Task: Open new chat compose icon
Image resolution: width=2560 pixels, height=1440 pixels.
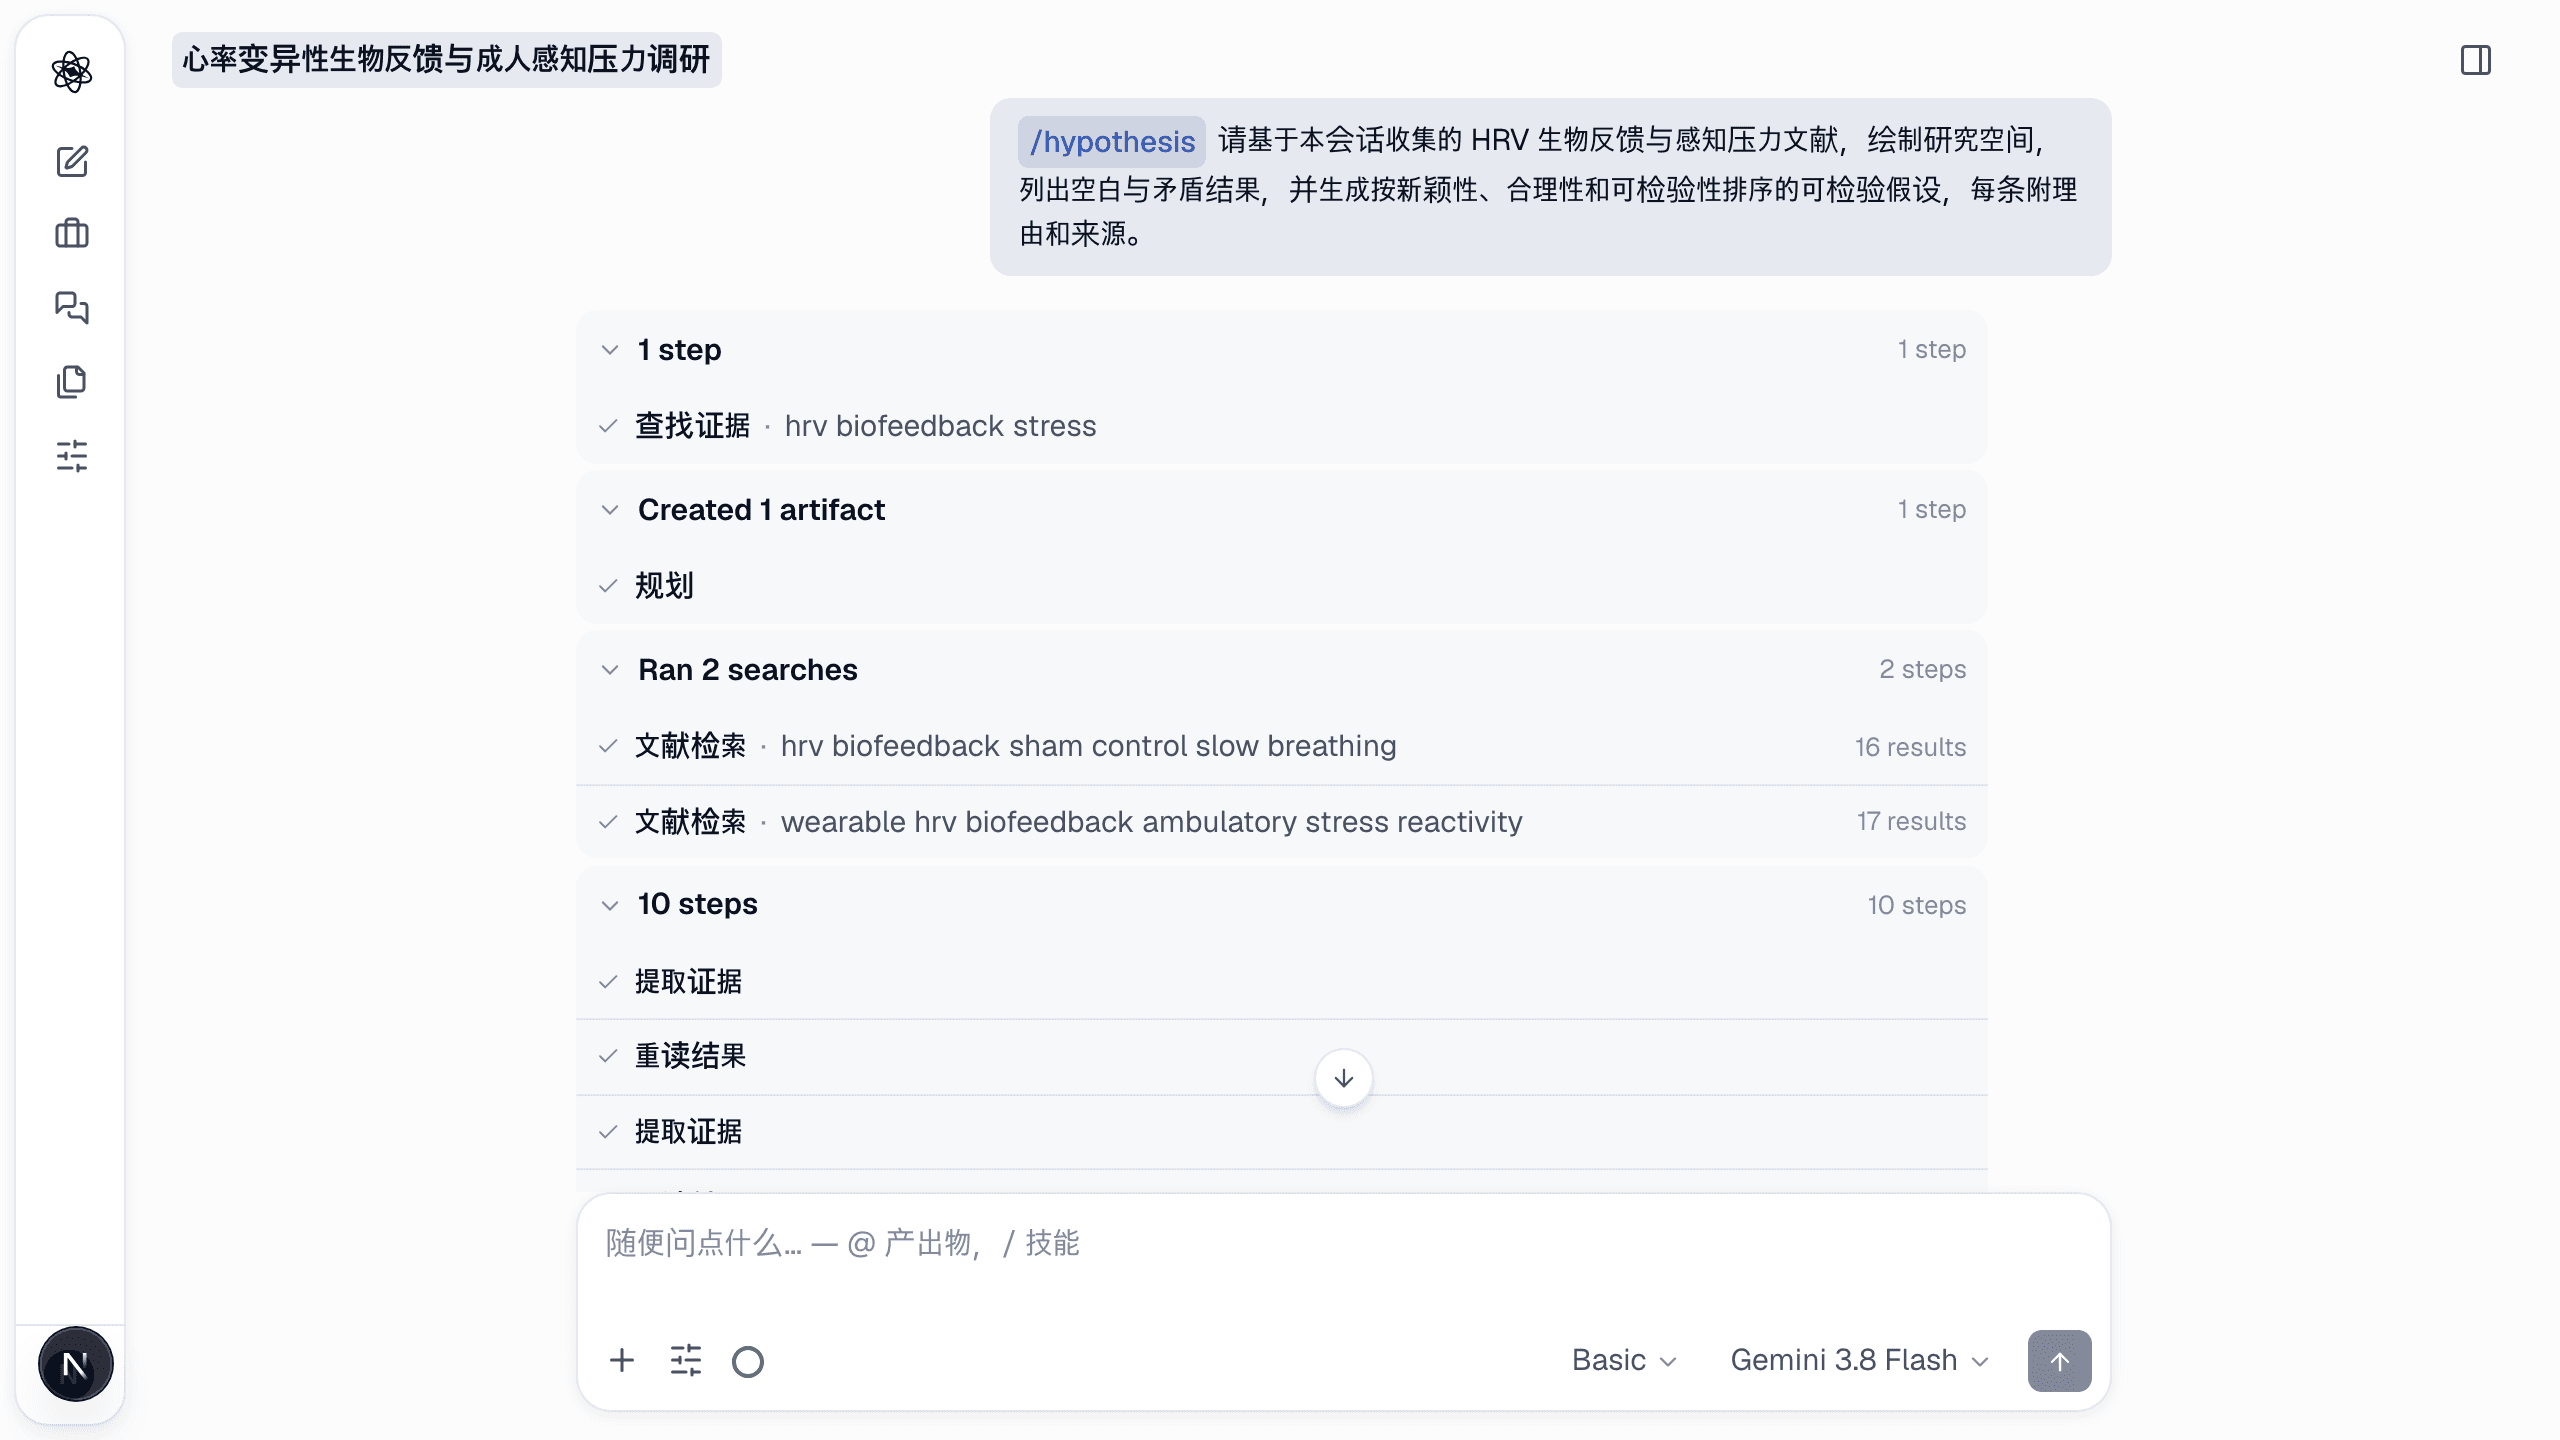Action: (72, 161)
